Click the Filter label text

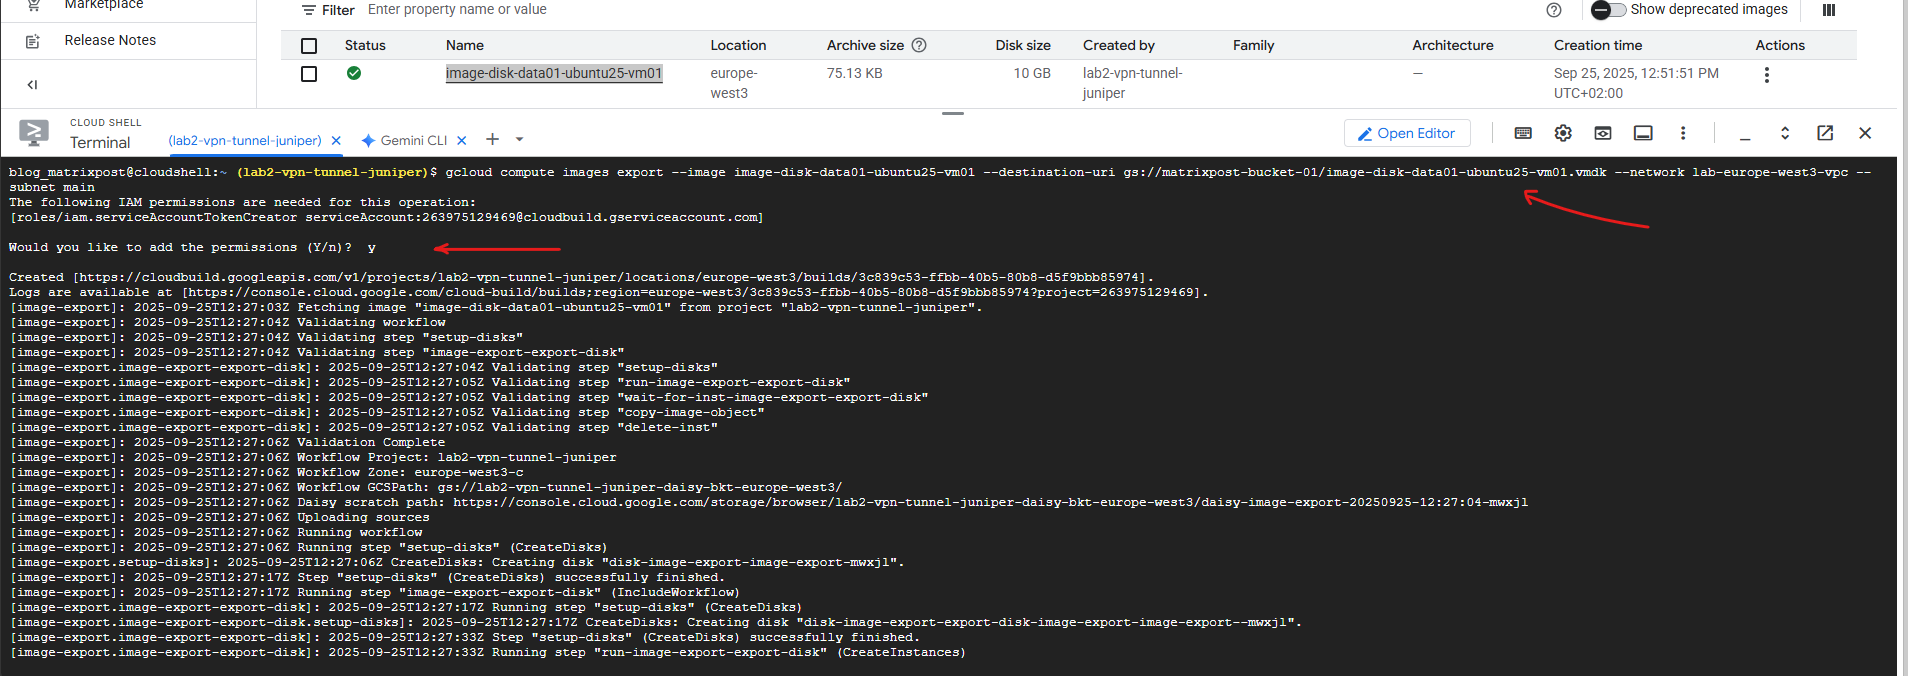(x=338, y=10)
